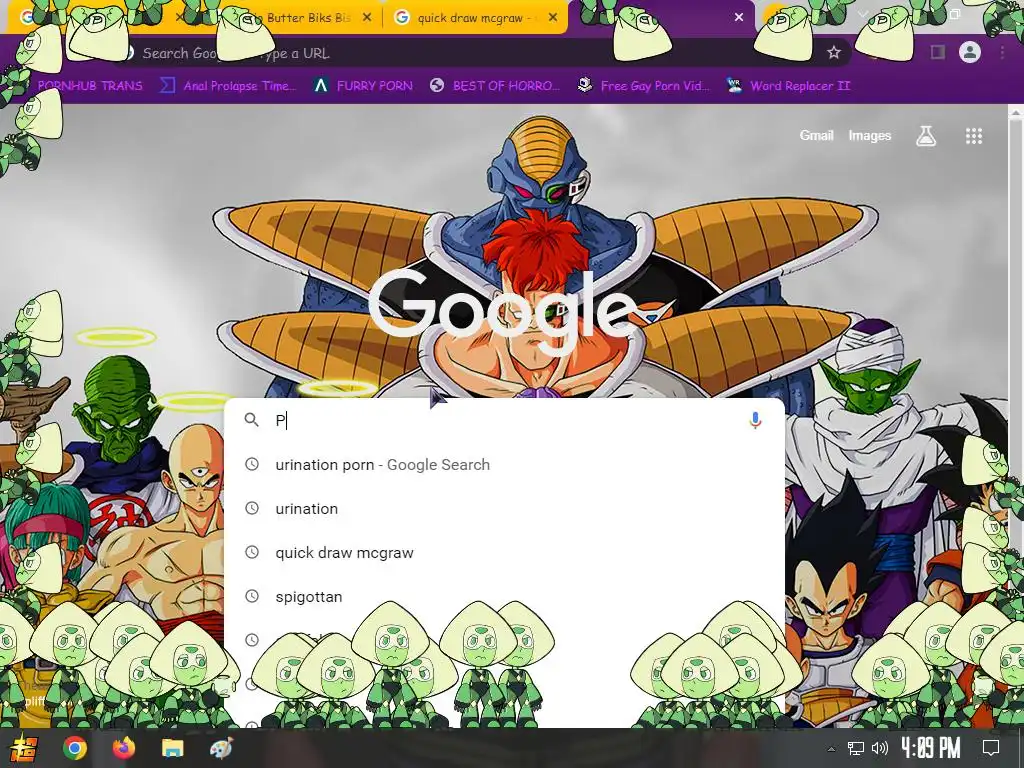Open File Explorer from the taskbar

tap(172, 748)
